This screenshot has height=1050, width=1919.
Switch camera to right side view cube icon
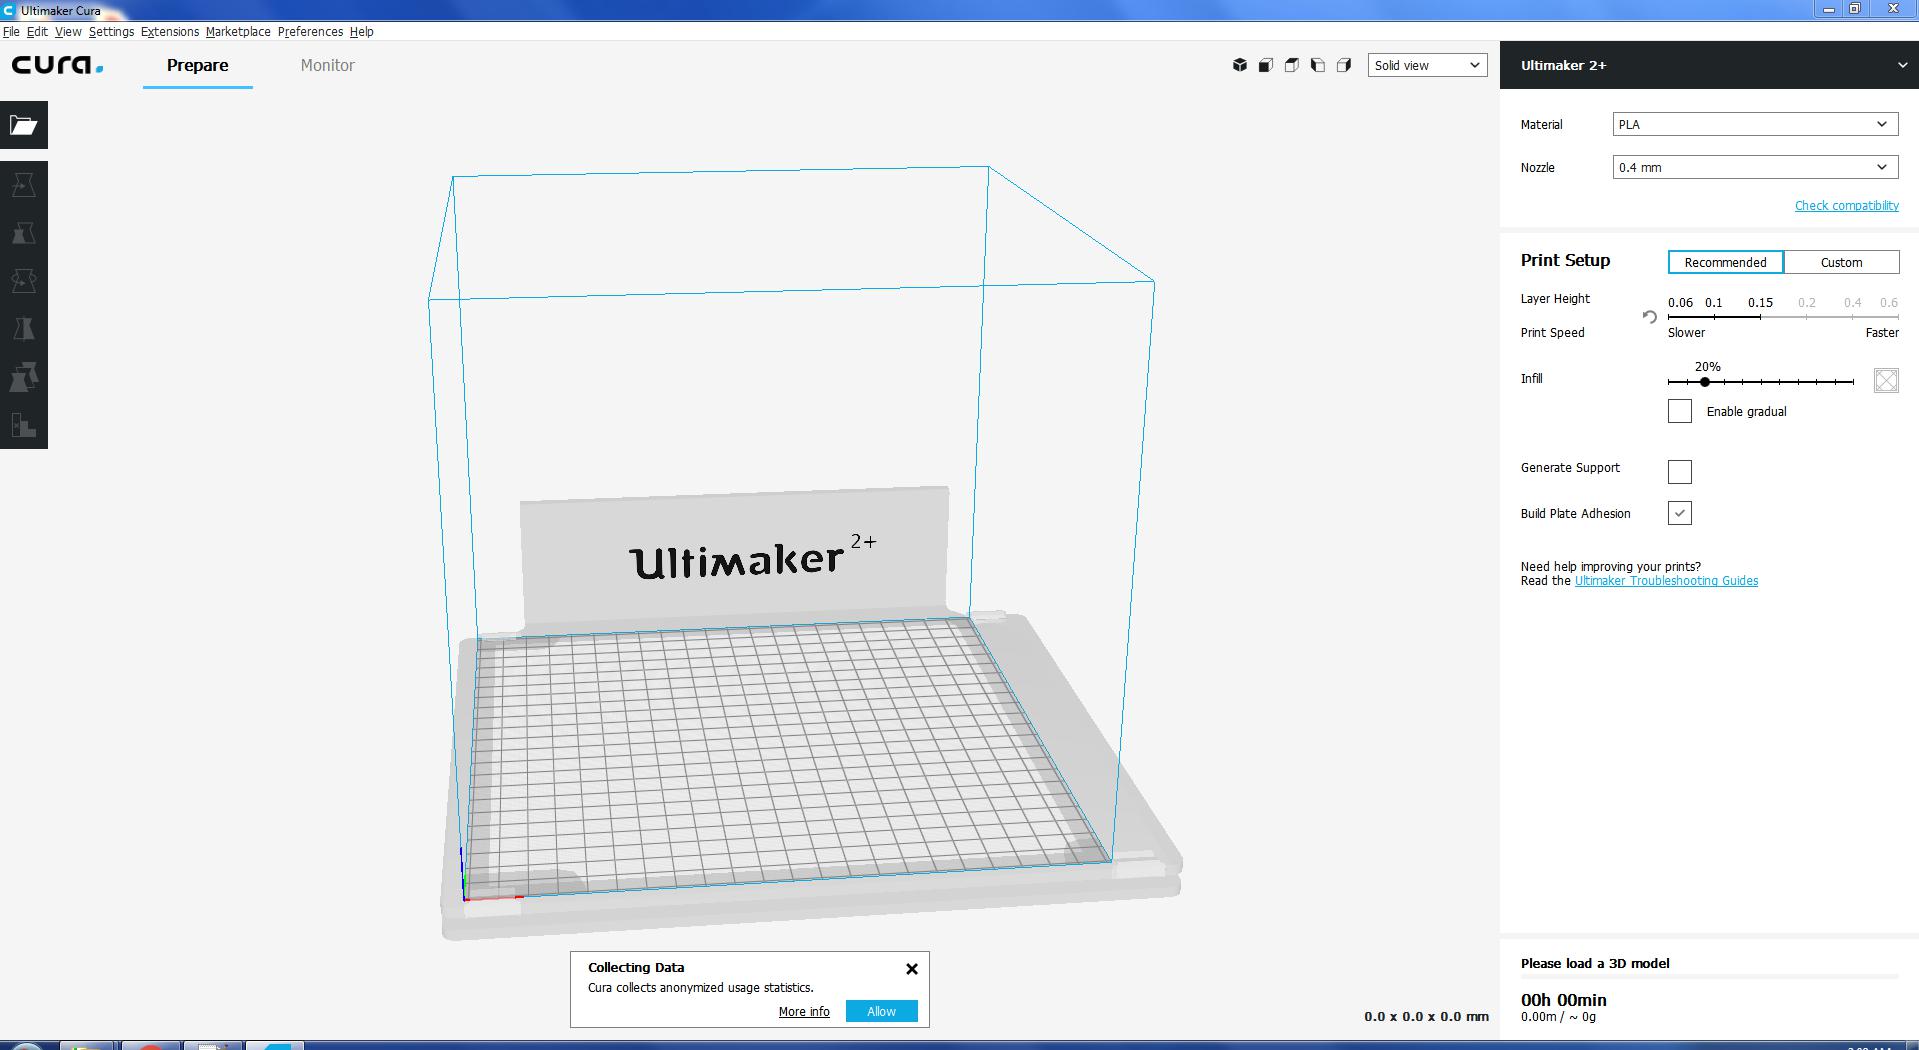pos(1344,65)
